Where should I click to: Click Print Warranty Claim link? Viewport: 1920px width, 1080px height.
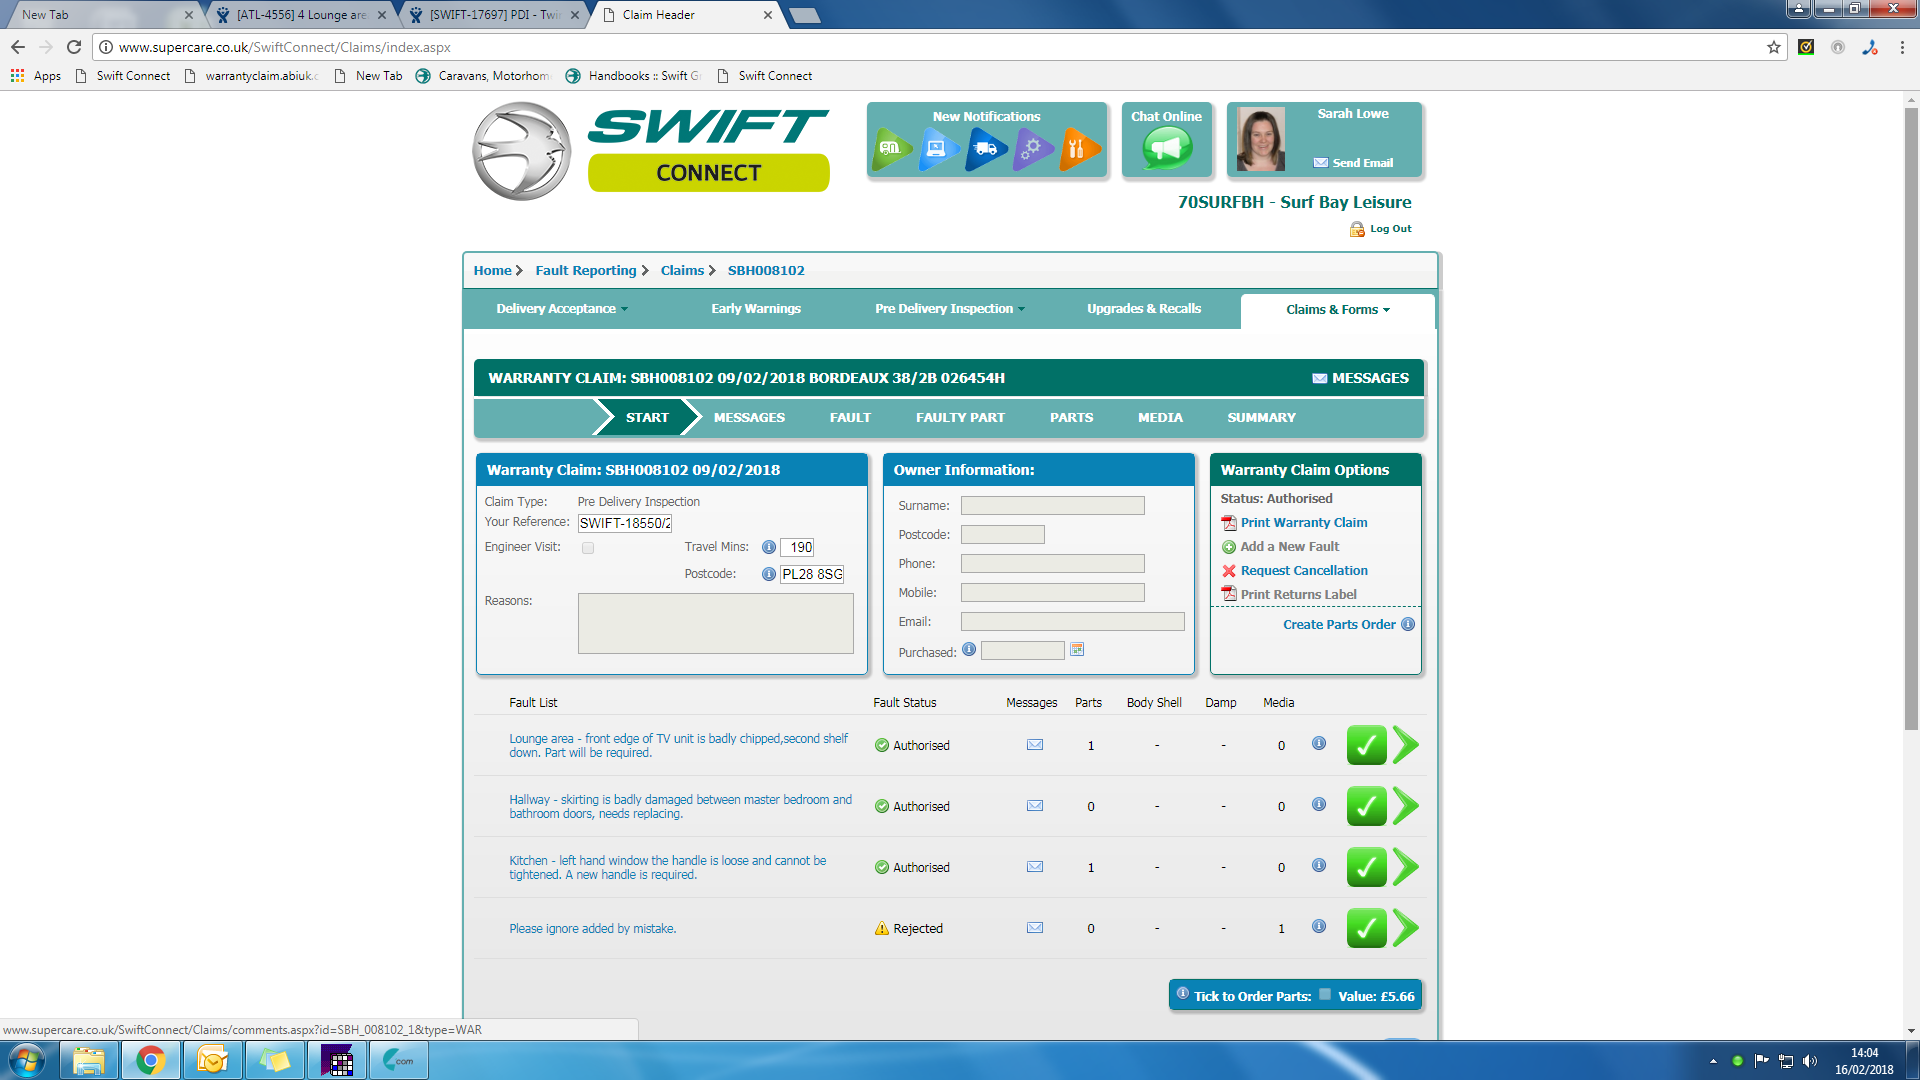click(1303, 523)
